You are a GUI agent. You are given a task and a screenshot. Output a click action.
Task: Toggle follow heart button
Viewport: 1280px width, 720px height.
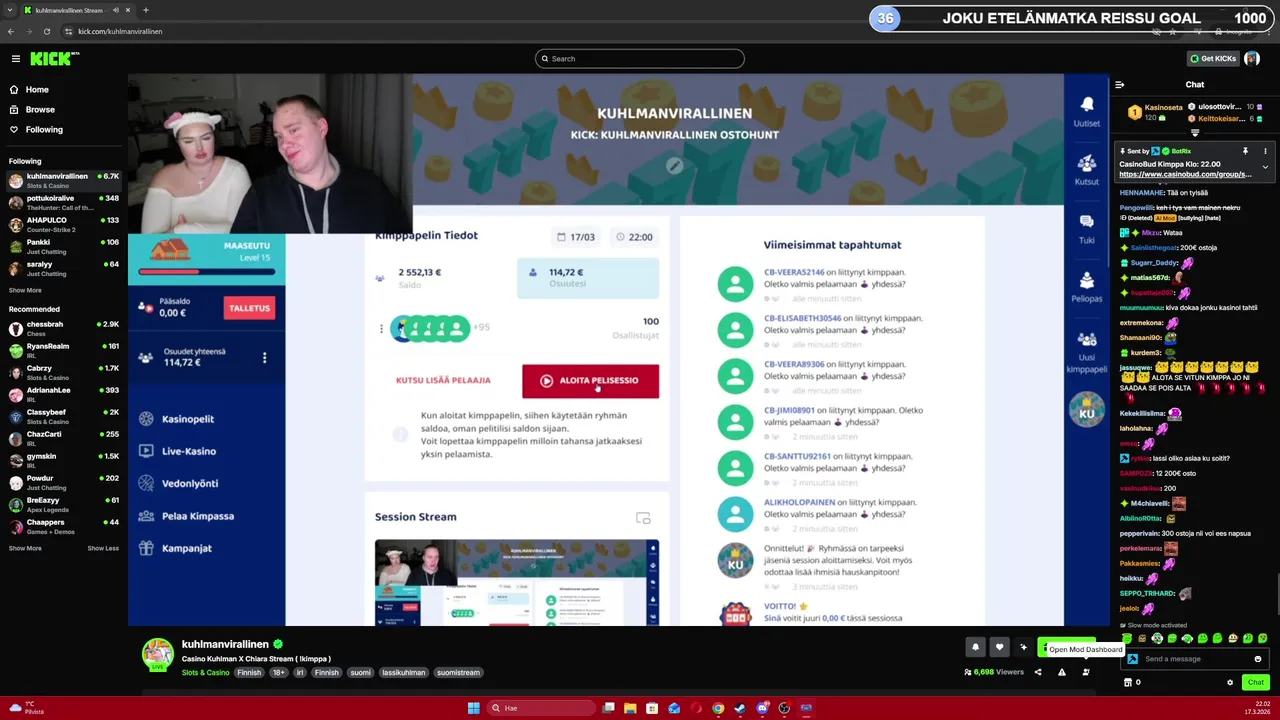point(999,648)
